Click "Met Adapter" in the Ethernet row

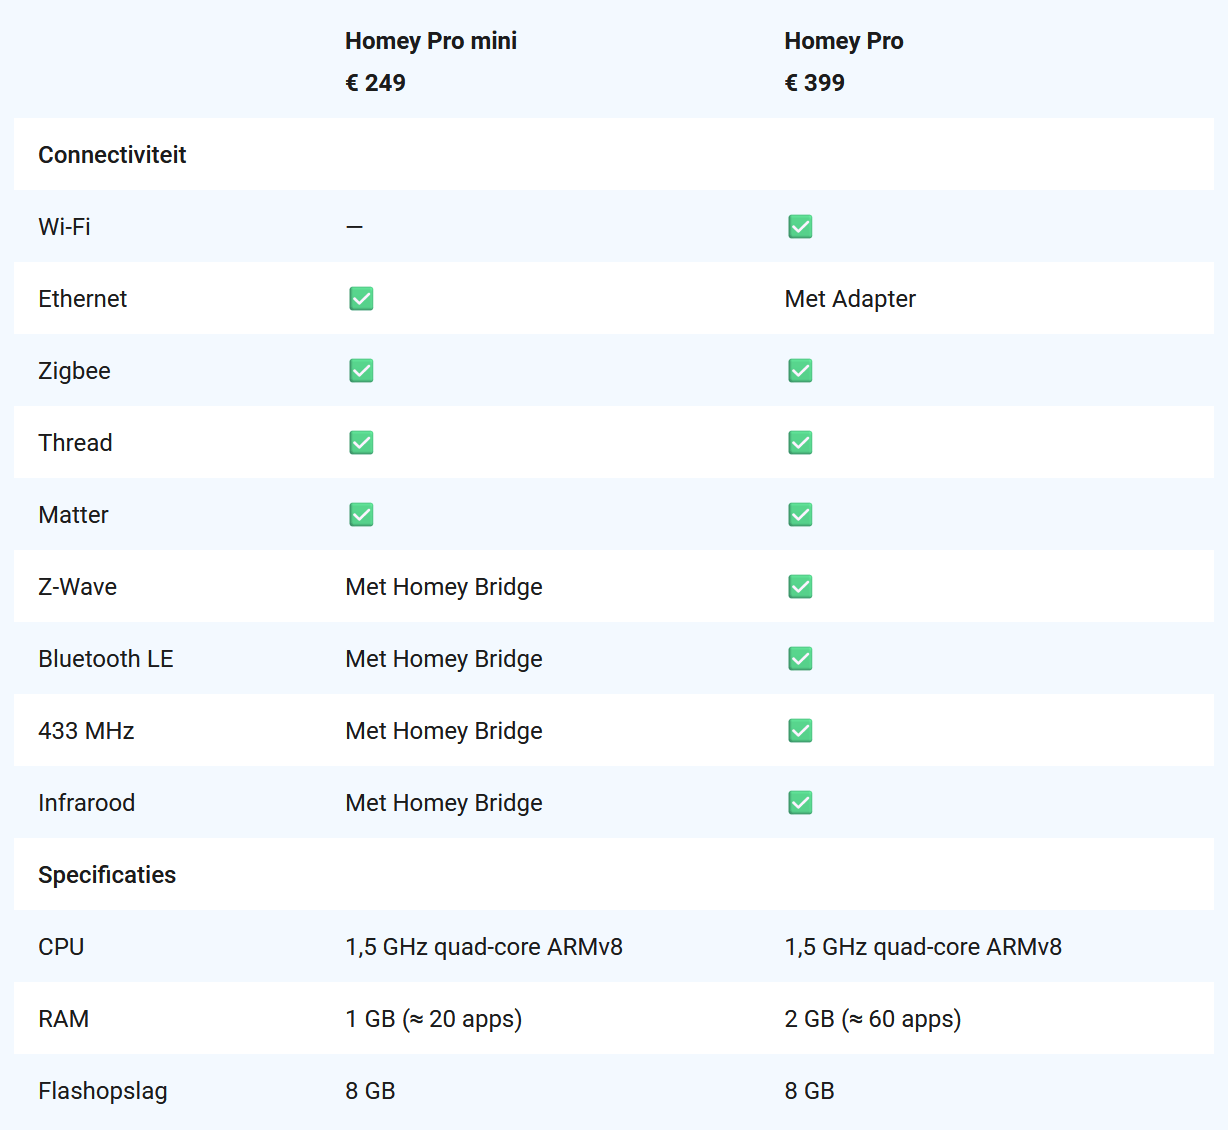click(850, 299)
